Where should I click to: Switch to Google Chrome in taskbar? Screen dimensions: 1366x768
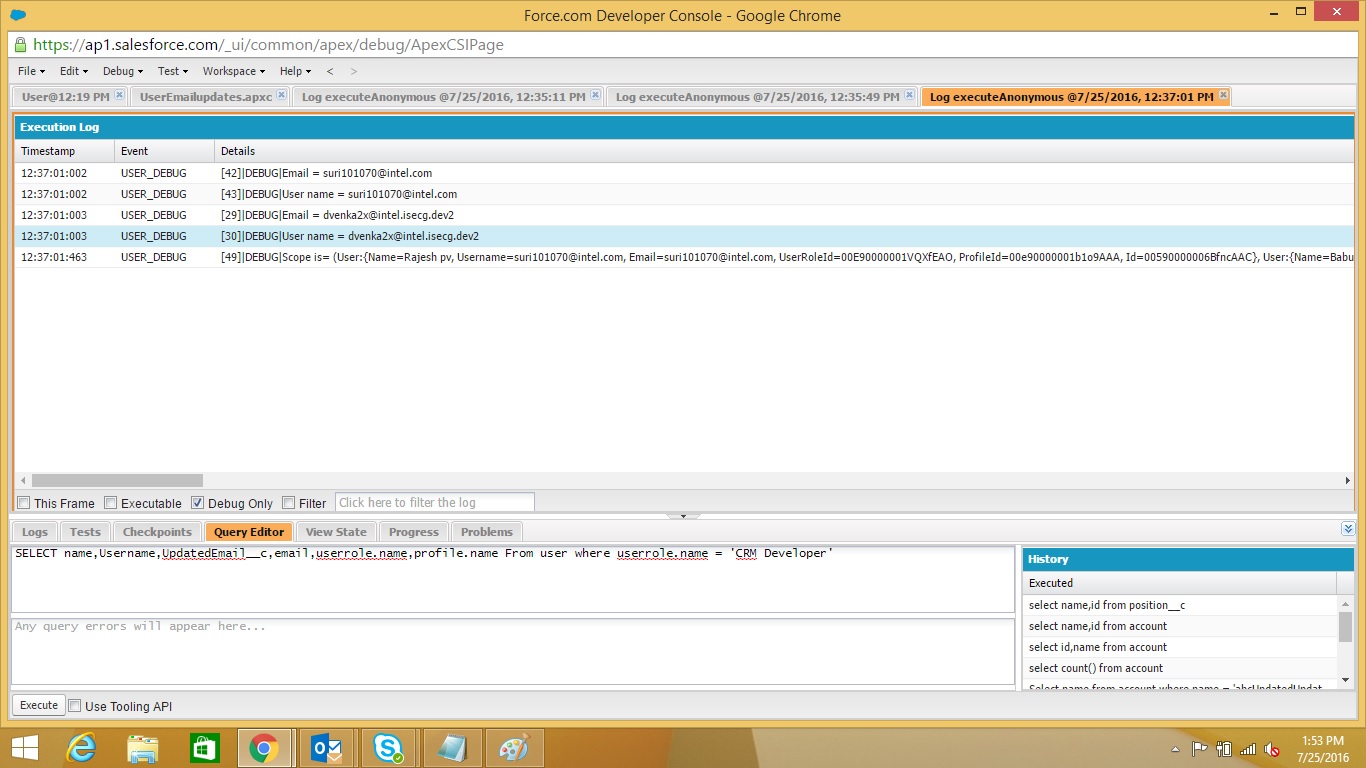[264, 748]
